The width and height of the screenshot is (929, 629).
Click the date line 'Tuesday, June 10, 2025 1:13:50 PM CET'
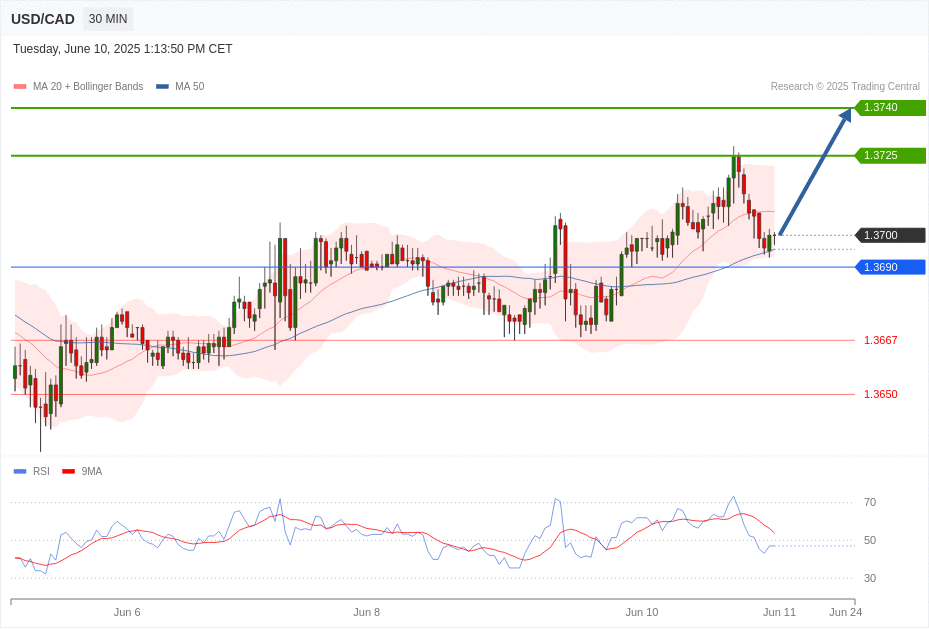point(123,49)
